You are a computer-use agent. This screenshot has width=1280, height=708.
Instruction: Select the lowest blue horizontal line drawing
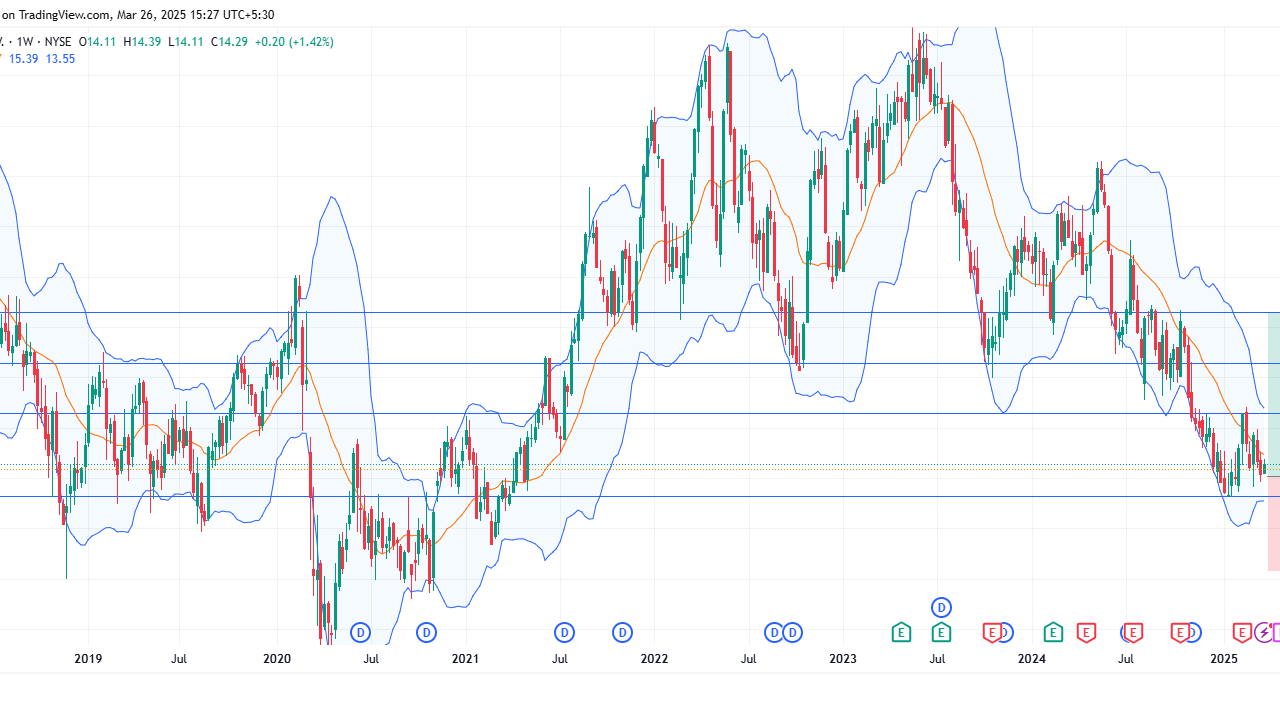(640, 496)
